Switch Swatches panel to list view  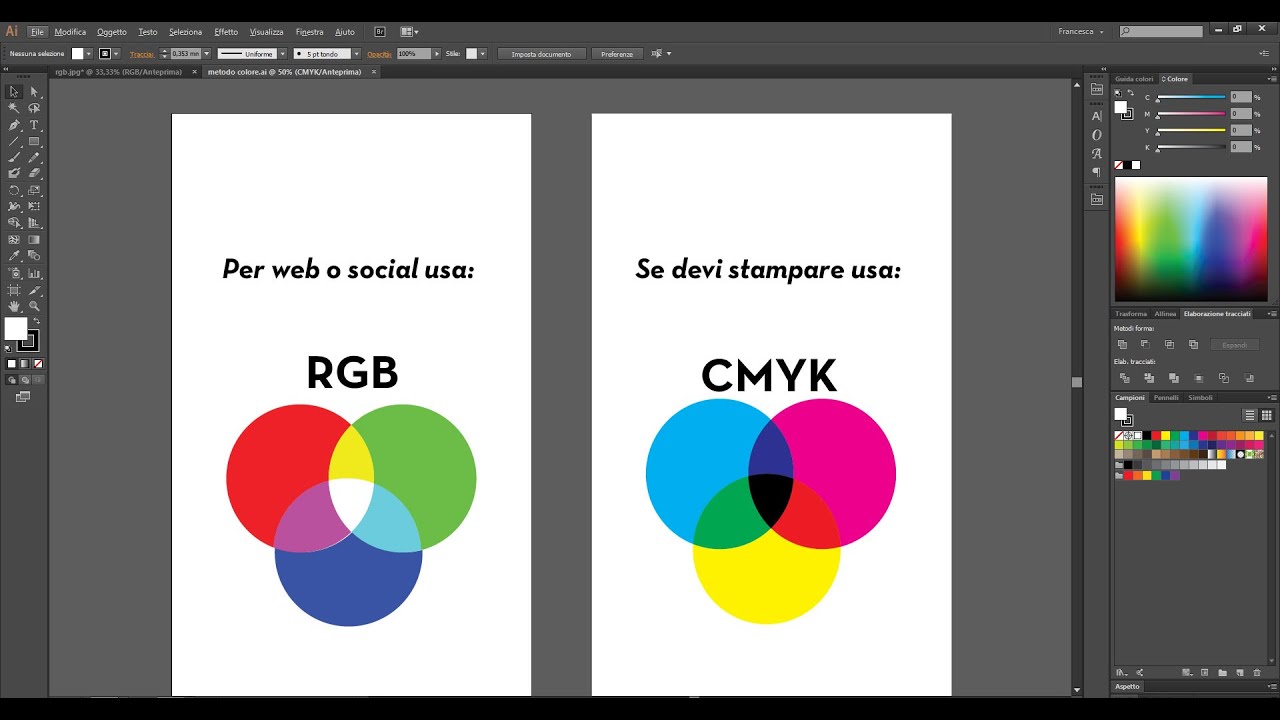(x=1250, y=414)
